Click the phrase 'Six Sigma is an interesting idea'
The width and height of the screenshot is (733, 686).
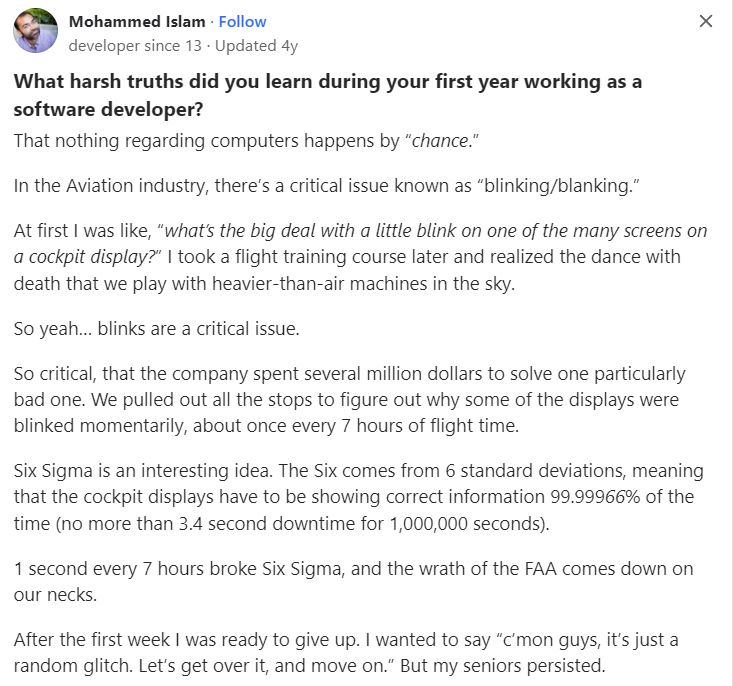(x=143, y=470)
